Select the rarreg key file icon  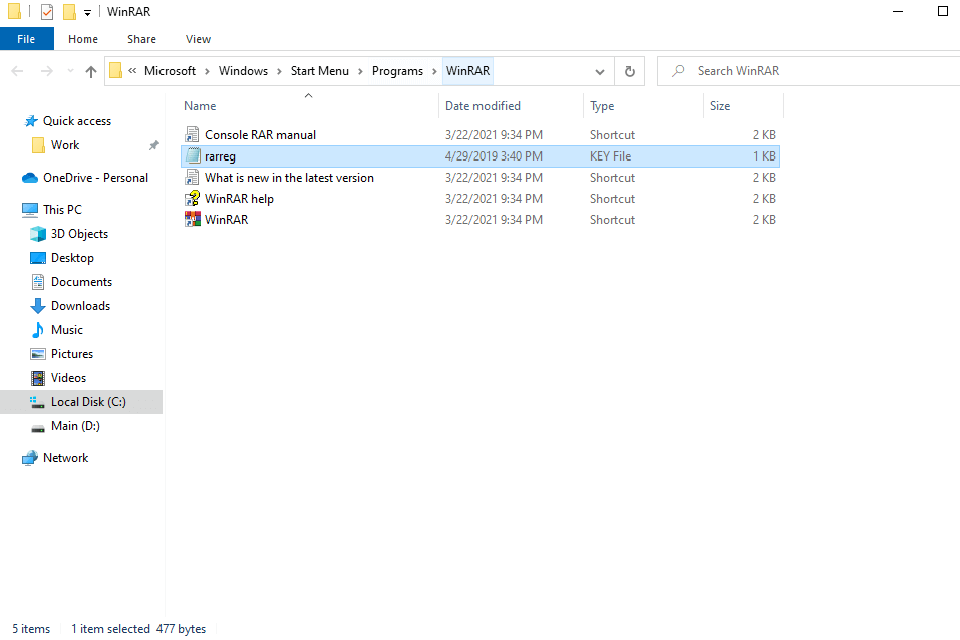click(x=193, y=157)
